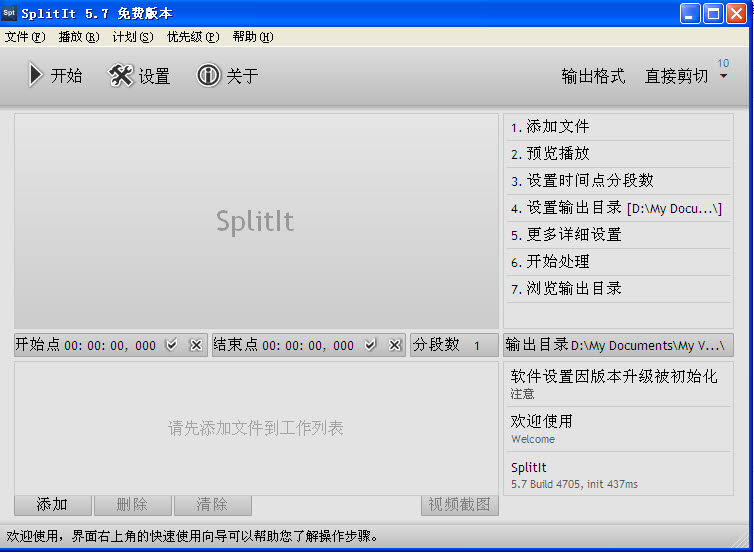The image size is (754, 553).
Task: Click the status bar welcome message
Action: 192,536
